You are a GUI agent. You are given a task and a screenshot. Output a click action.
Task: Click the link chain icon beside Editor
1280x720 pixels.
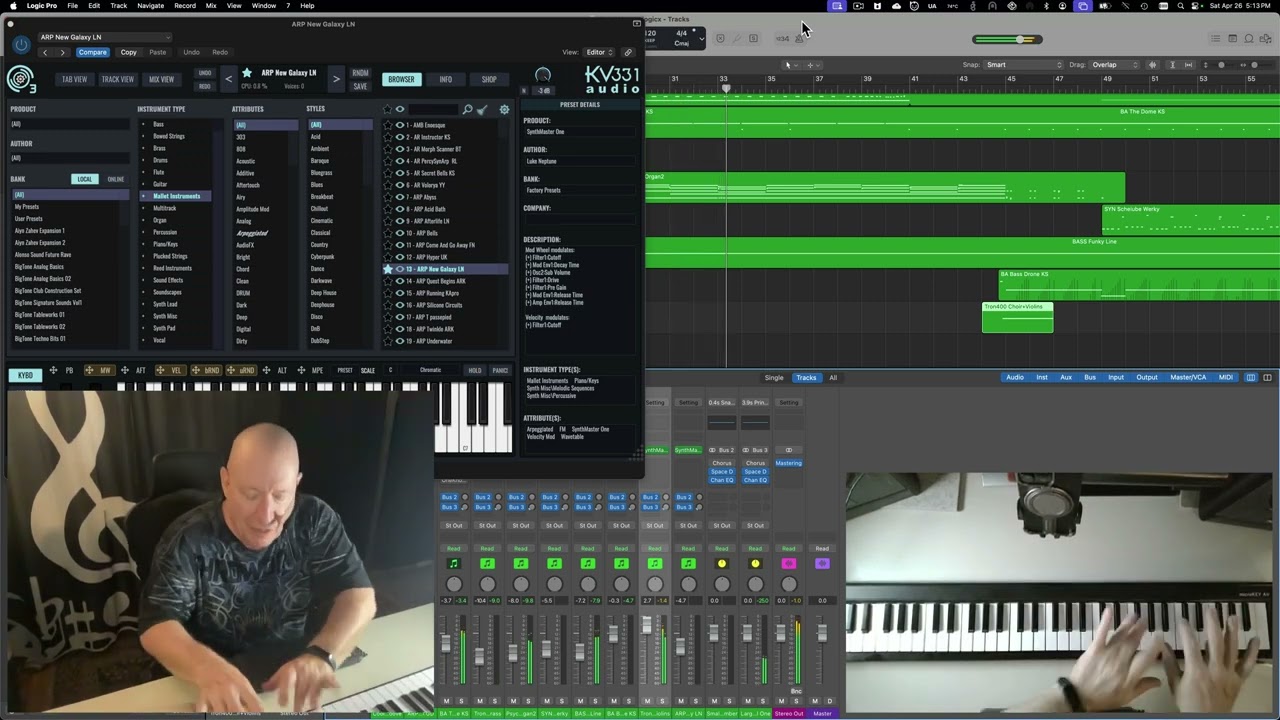628,52
